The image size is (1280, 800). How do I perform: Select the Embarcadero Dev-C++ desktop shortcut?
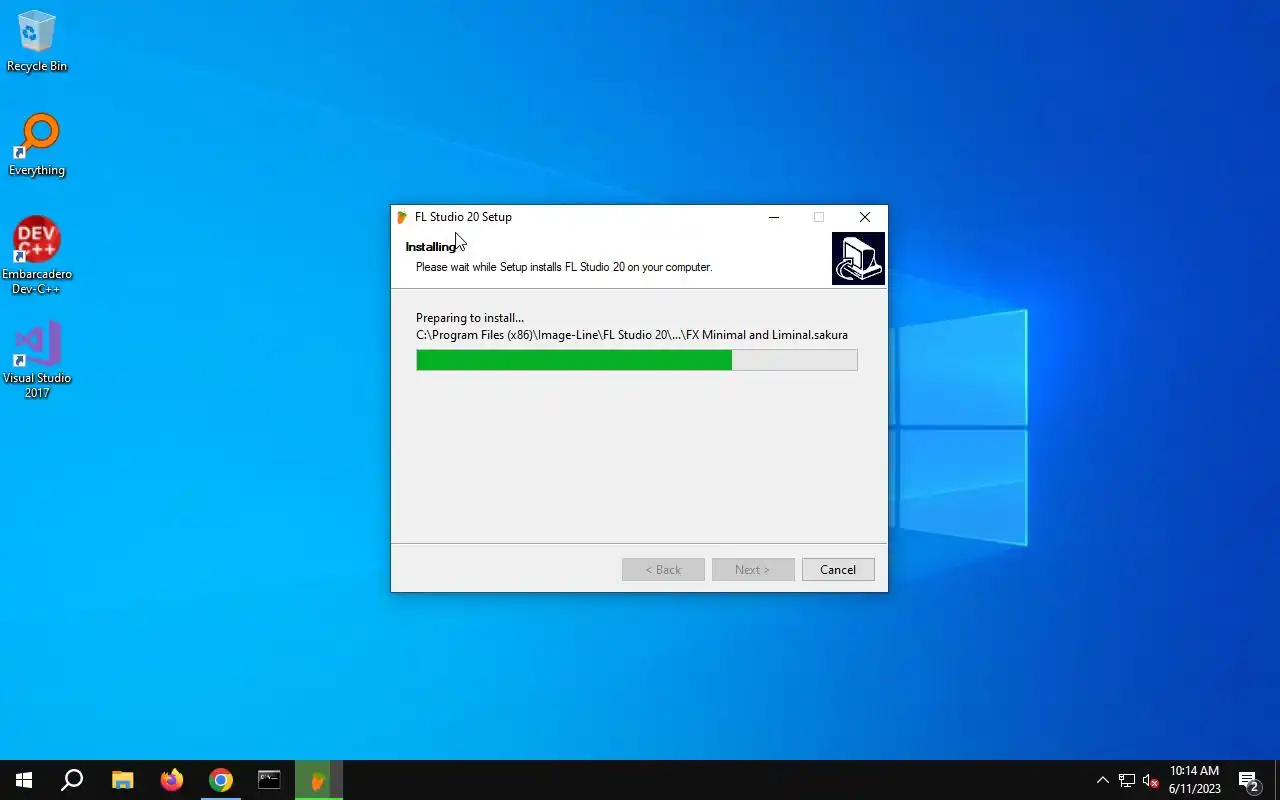(x=37, y=255)
